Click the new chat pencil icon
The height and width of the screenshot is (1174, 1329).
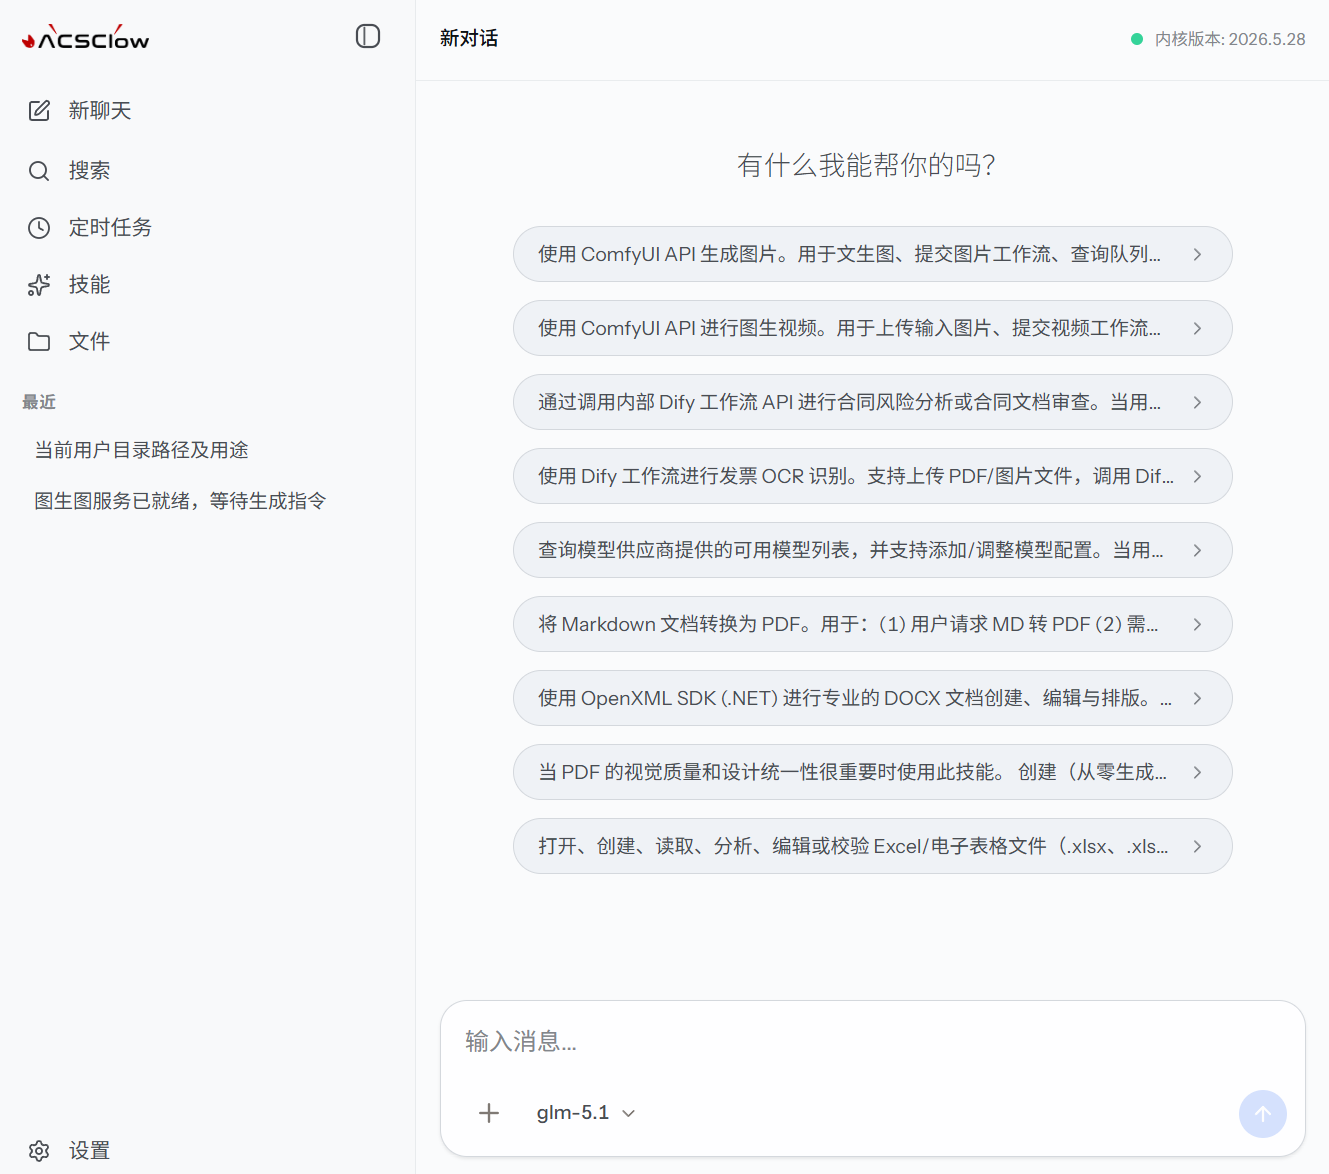tap(39, 111)
